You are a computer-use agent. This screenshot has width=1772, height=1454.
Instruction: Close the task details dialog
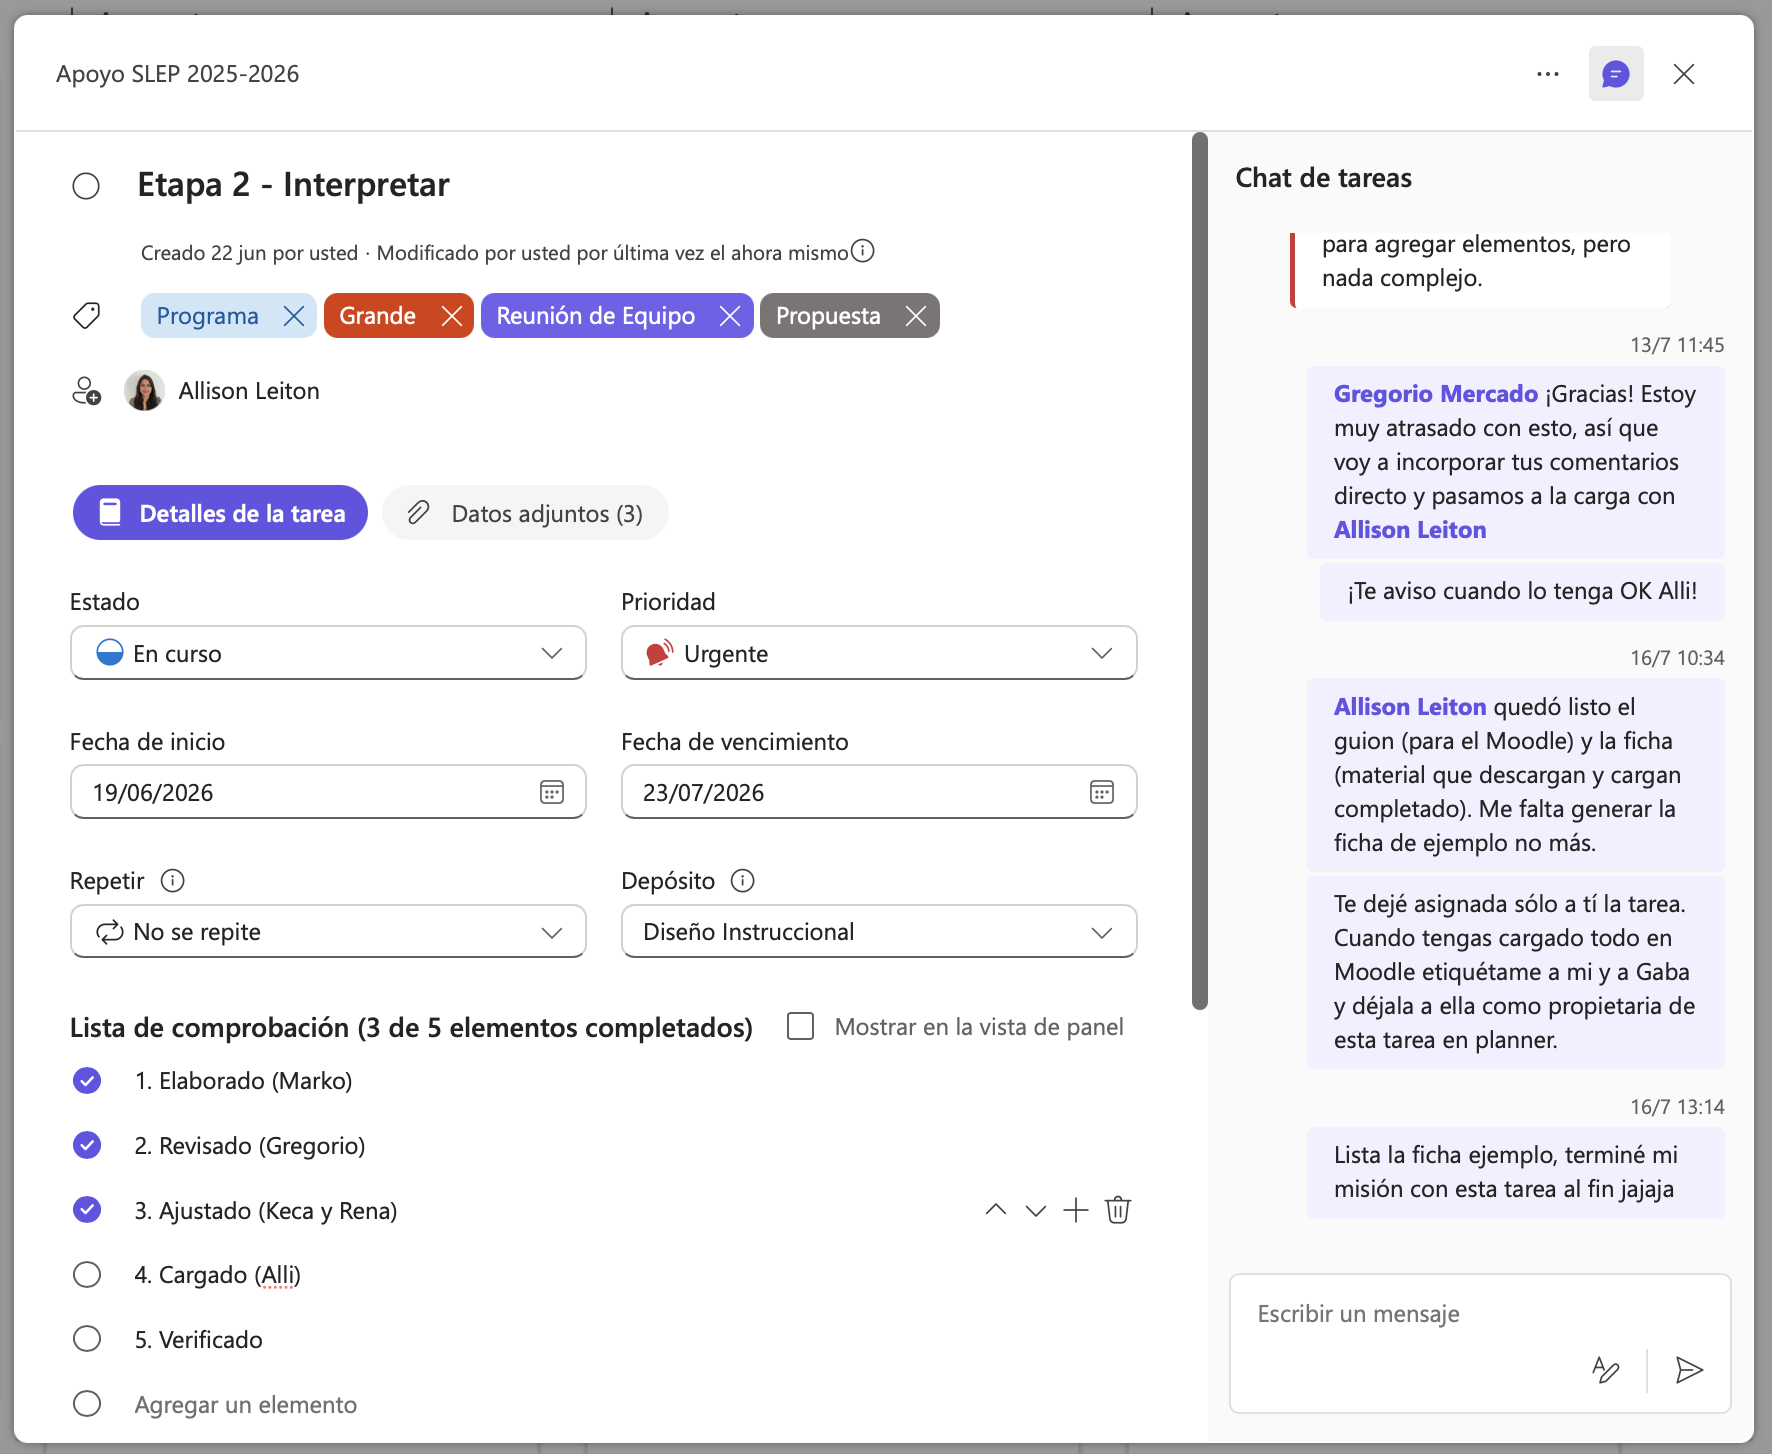pyautogui.click(x=1684, y=74)
